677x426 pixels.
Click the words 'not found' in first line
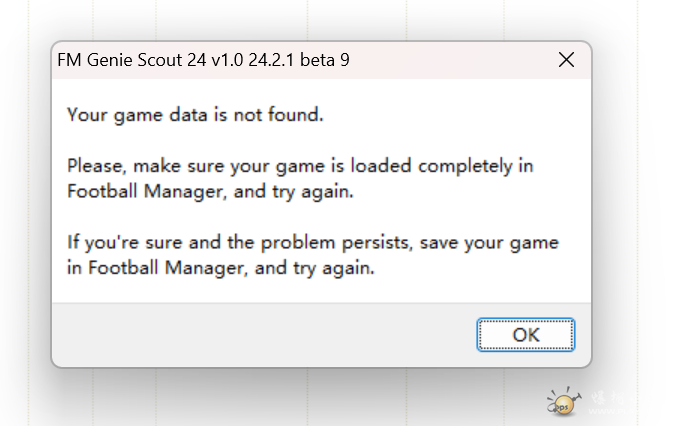287,114
